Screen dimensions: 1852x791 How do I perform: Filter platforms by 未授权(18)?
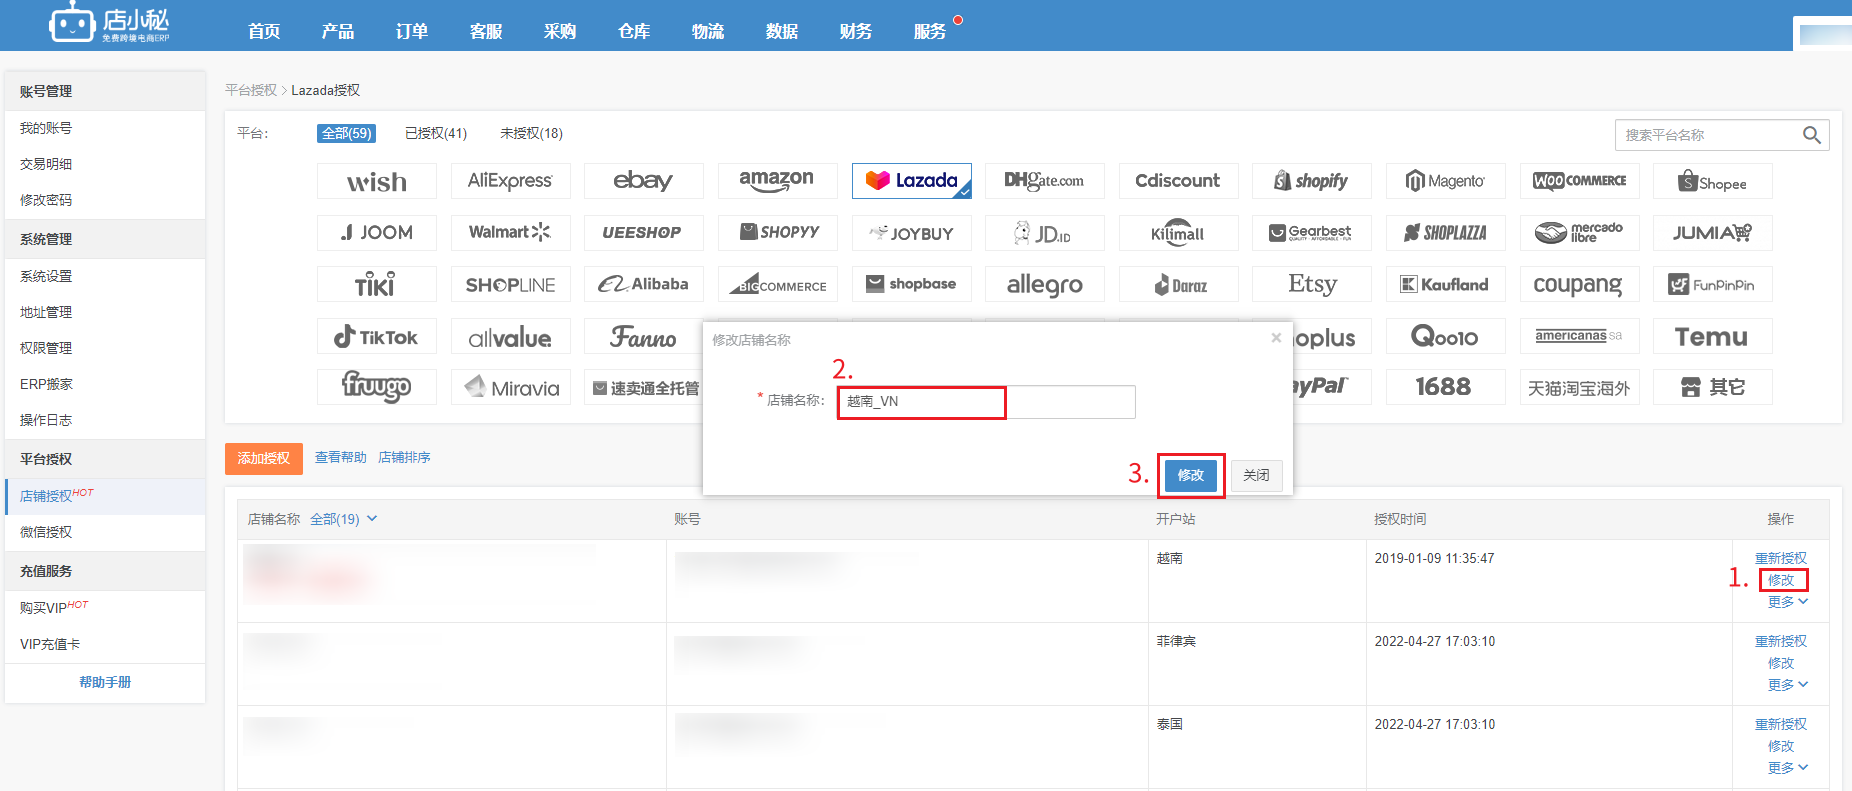tap(531, 133)
